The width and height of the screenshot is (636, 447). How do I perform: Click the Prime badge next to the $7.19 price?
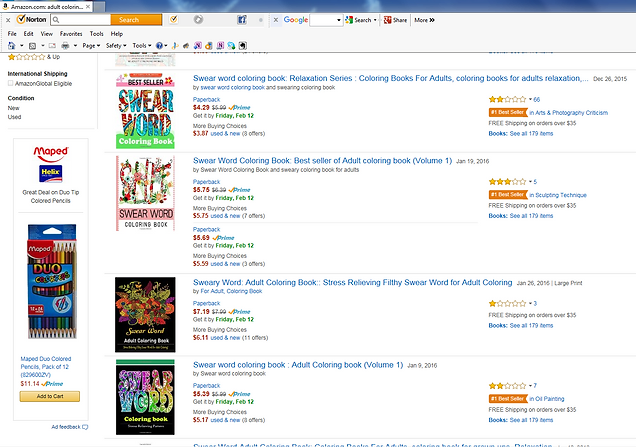point(239,312)
